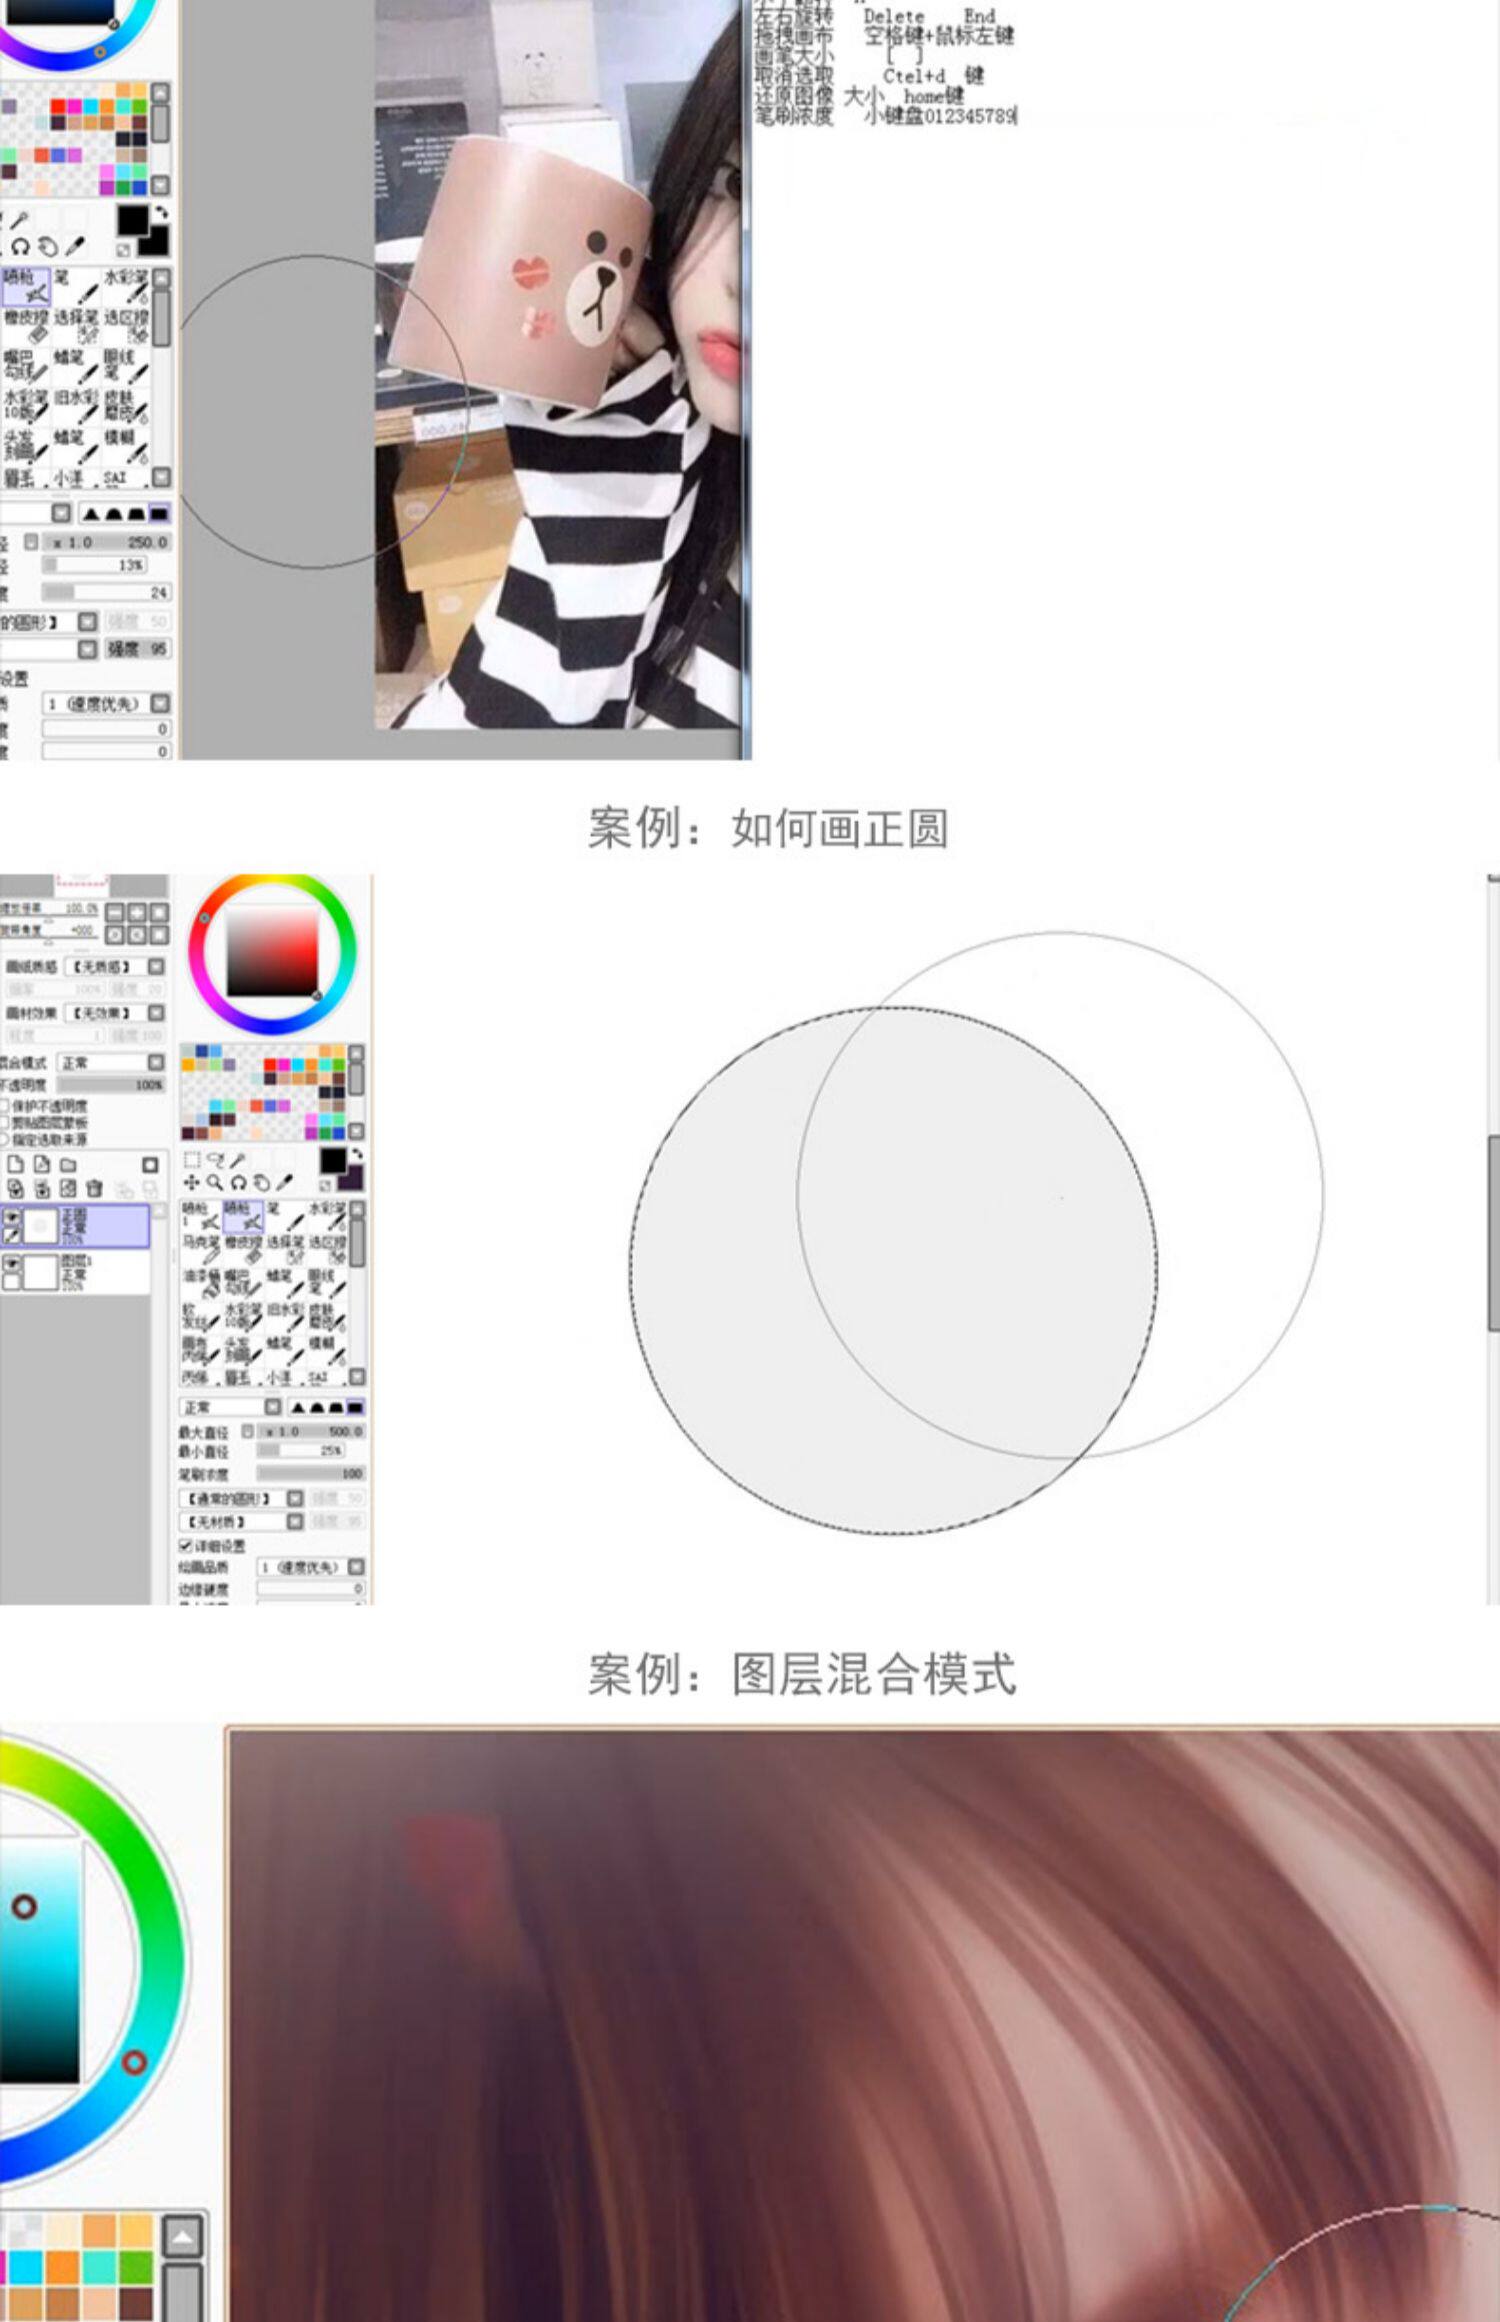Select the lasso tool in the two-circles window
This screenshot has width=1500, height=2322.
tap(215, 1160)
